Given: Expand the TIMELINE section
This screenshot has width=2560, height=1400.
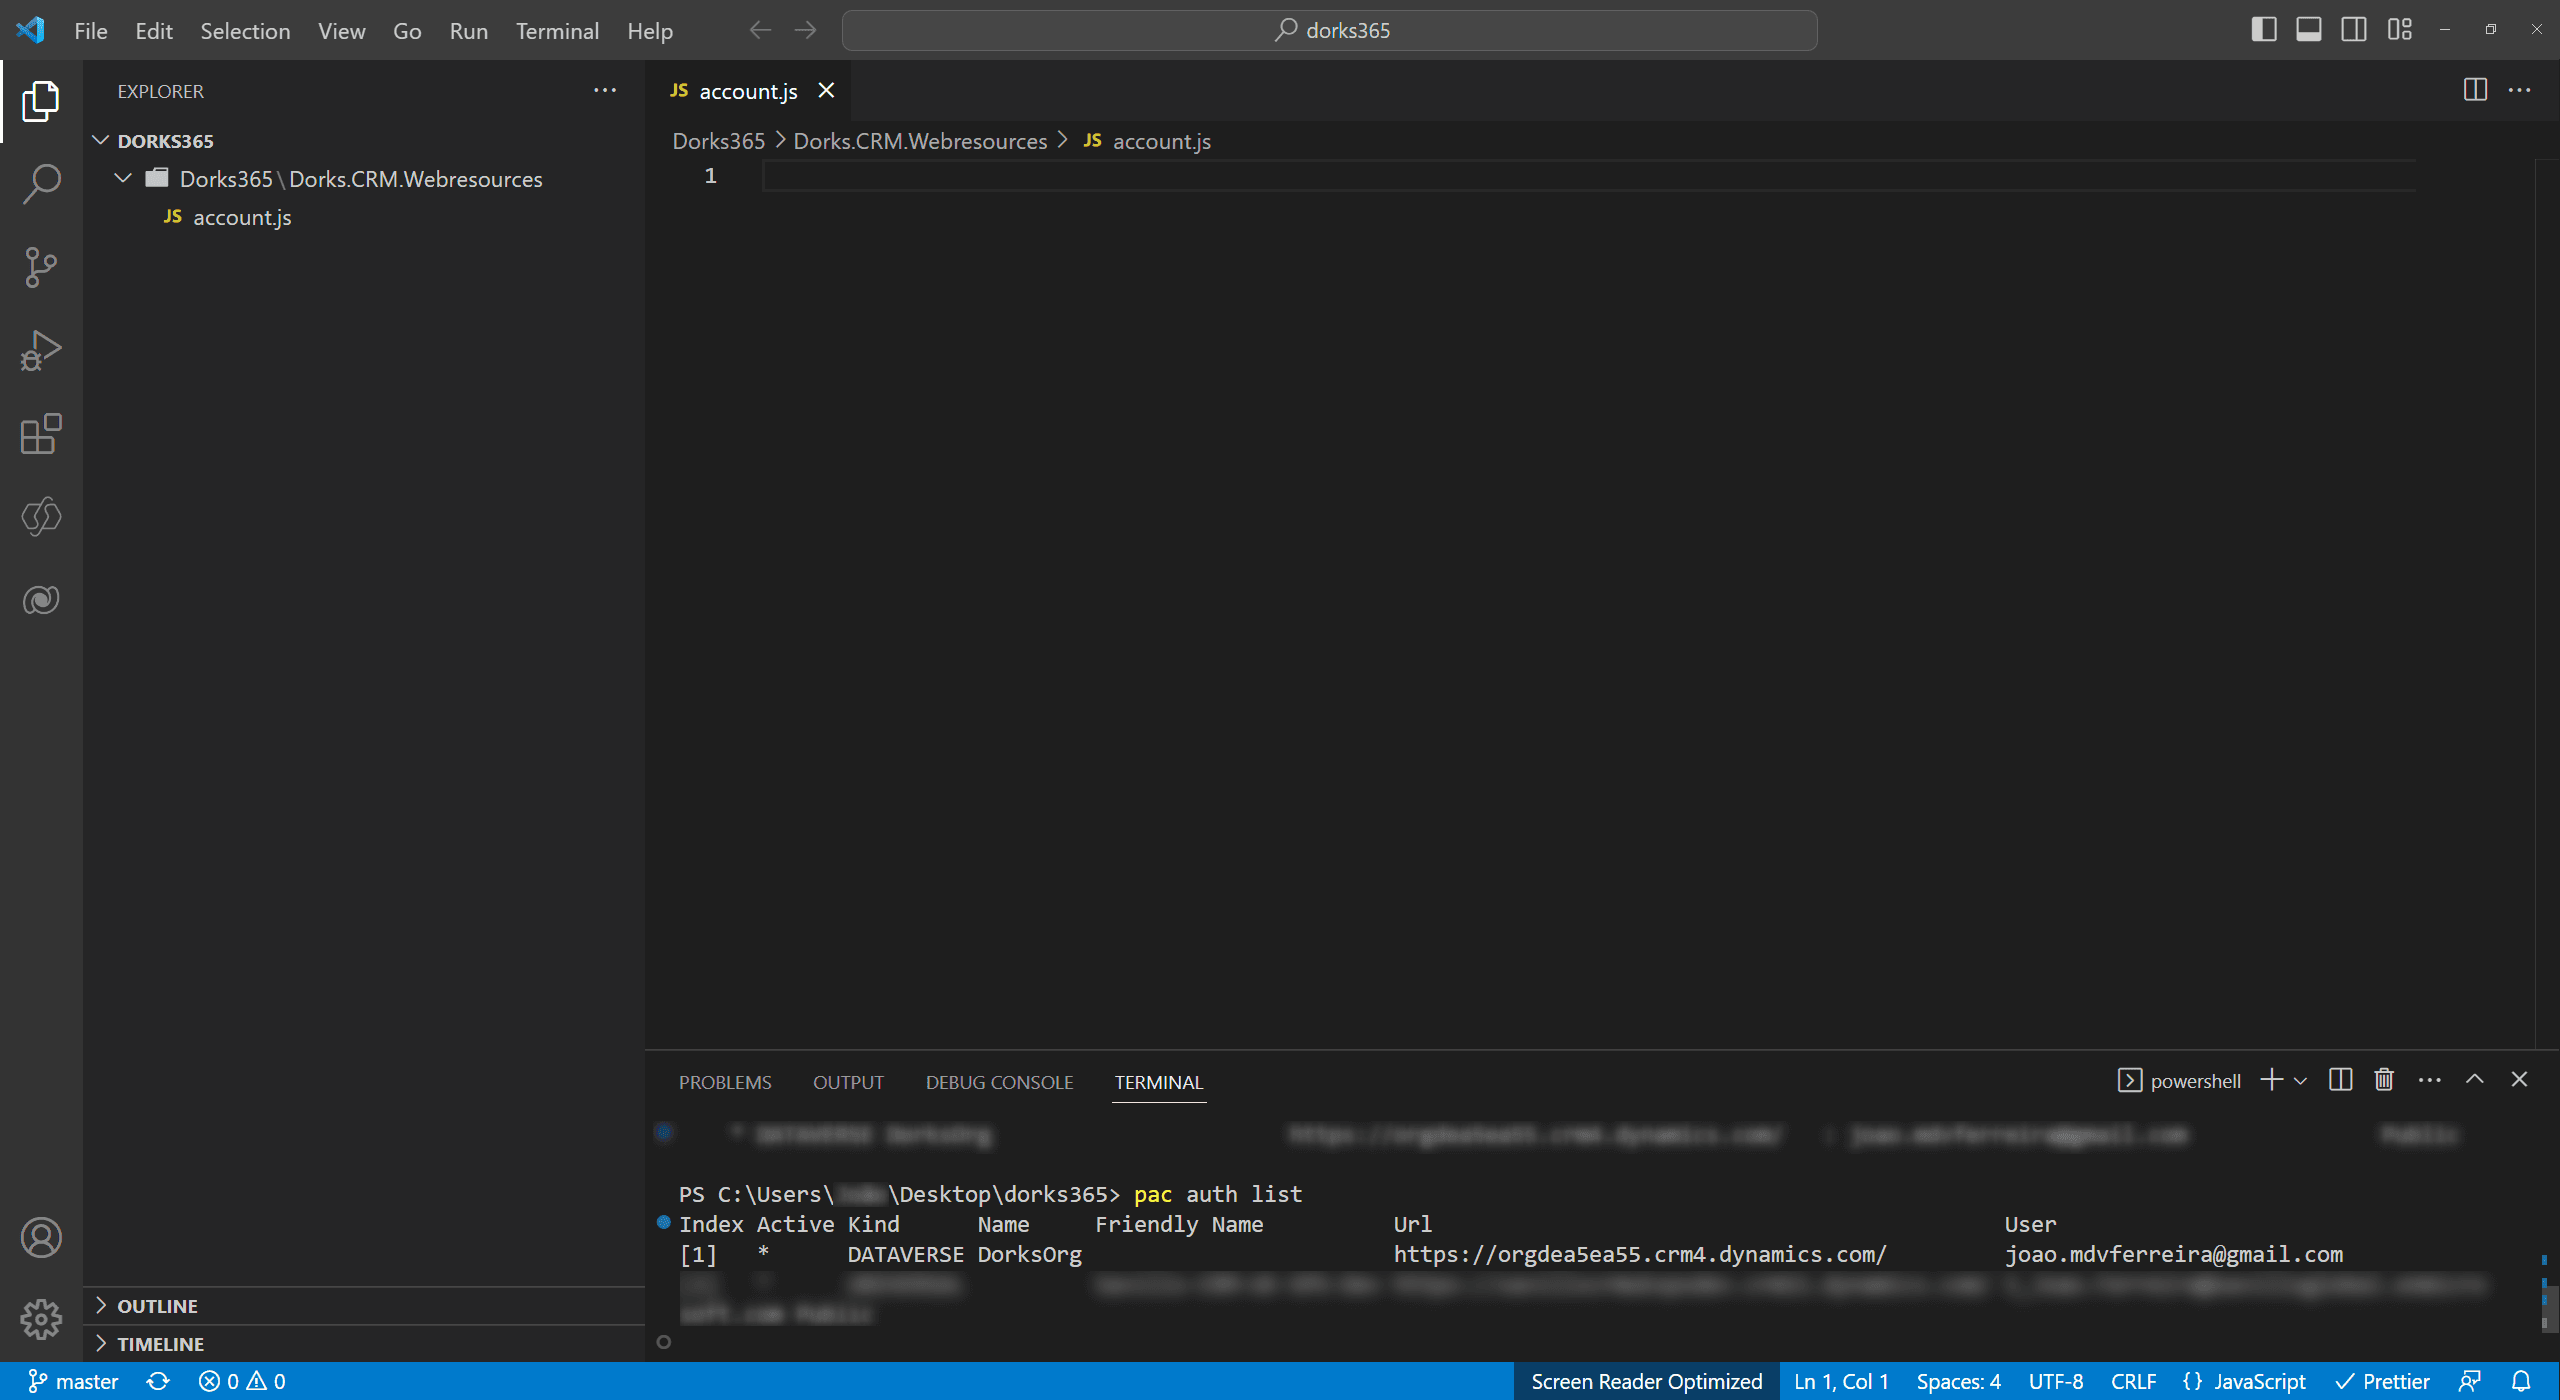Looking at the screenshot, I should coord(364,1344).
